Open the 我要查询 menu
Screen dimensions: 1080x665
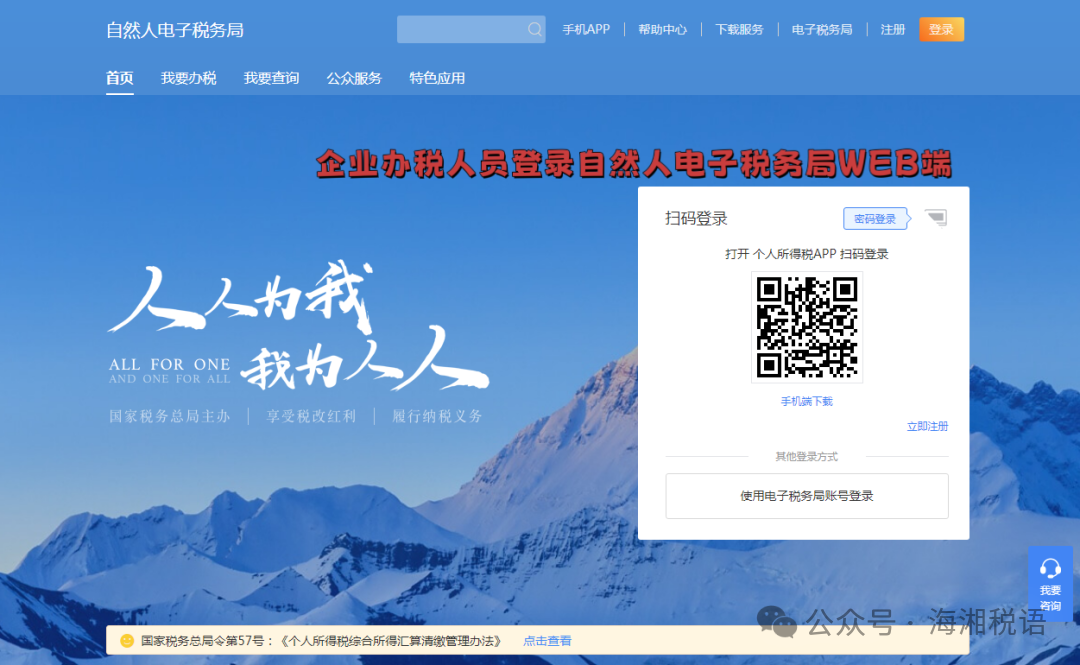271,77
